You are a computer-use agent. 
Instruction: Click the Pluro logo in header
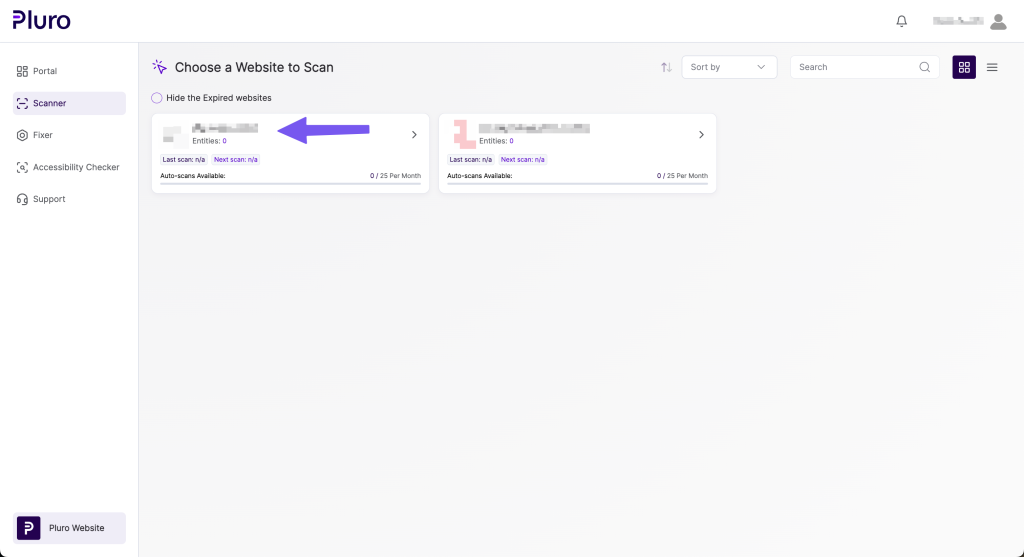click(41, 20)
